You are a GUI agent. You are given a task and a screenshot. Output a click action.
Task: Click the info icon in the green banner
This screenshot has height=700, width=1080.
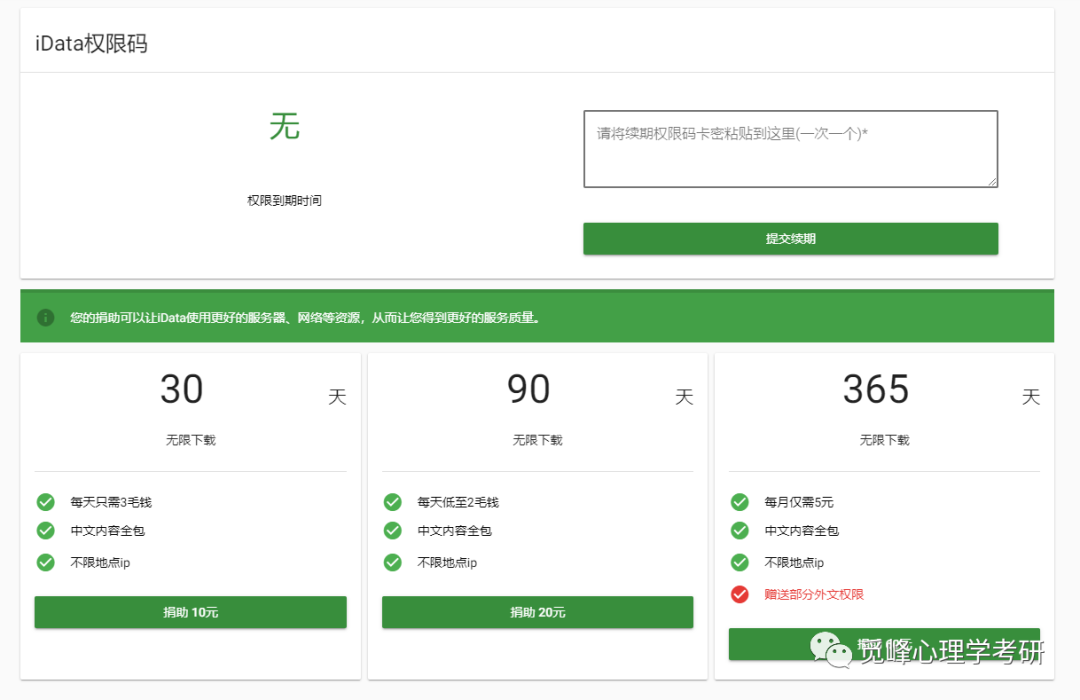point(45,318)
